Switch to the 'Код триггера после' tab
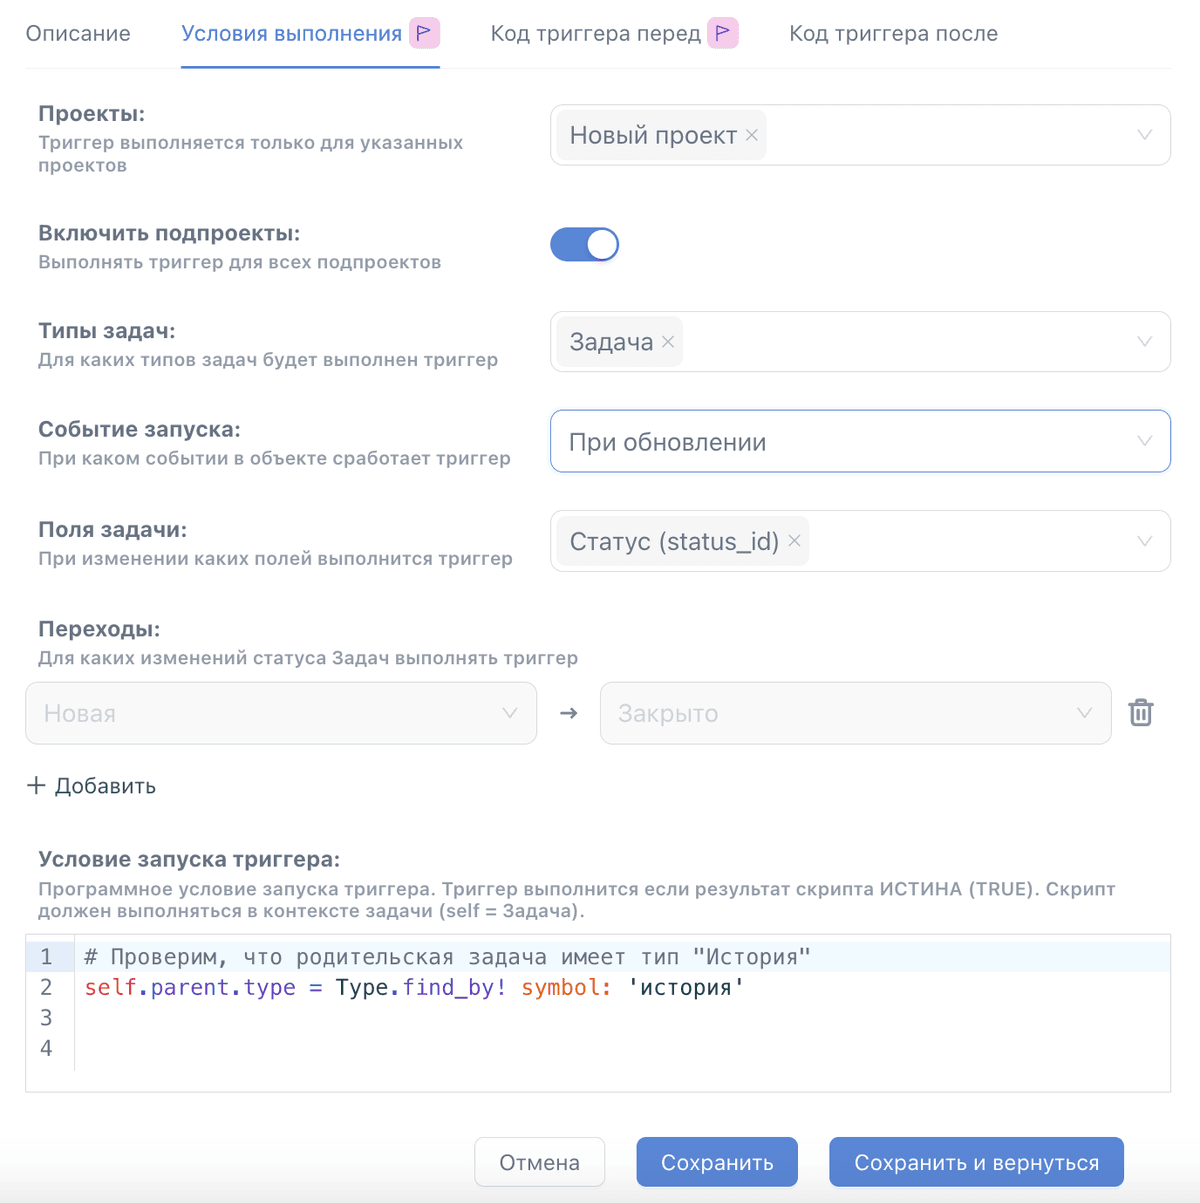1200x1203 pixels. (893, 34)
